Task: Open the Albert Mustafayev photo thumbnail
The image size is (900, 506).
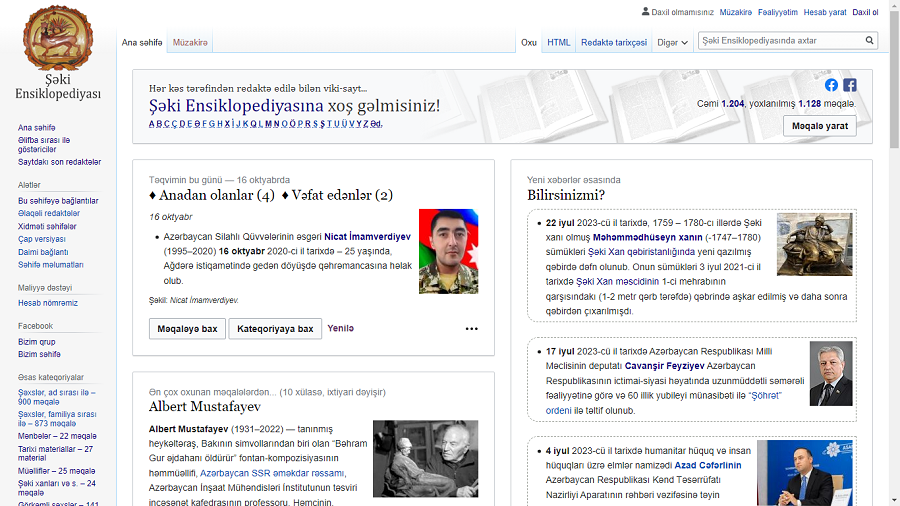Action: [x=425, y=458]
